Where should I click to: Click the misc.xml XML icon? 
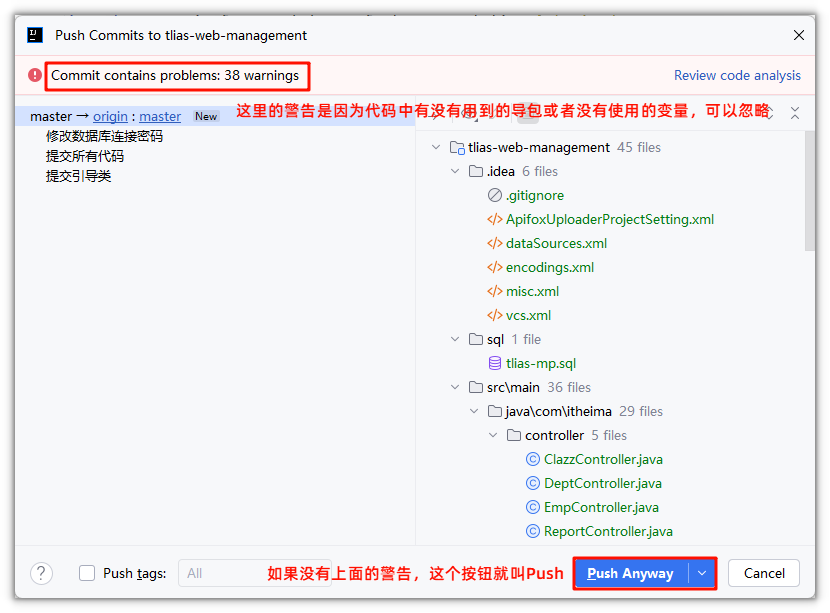(494, 291)
